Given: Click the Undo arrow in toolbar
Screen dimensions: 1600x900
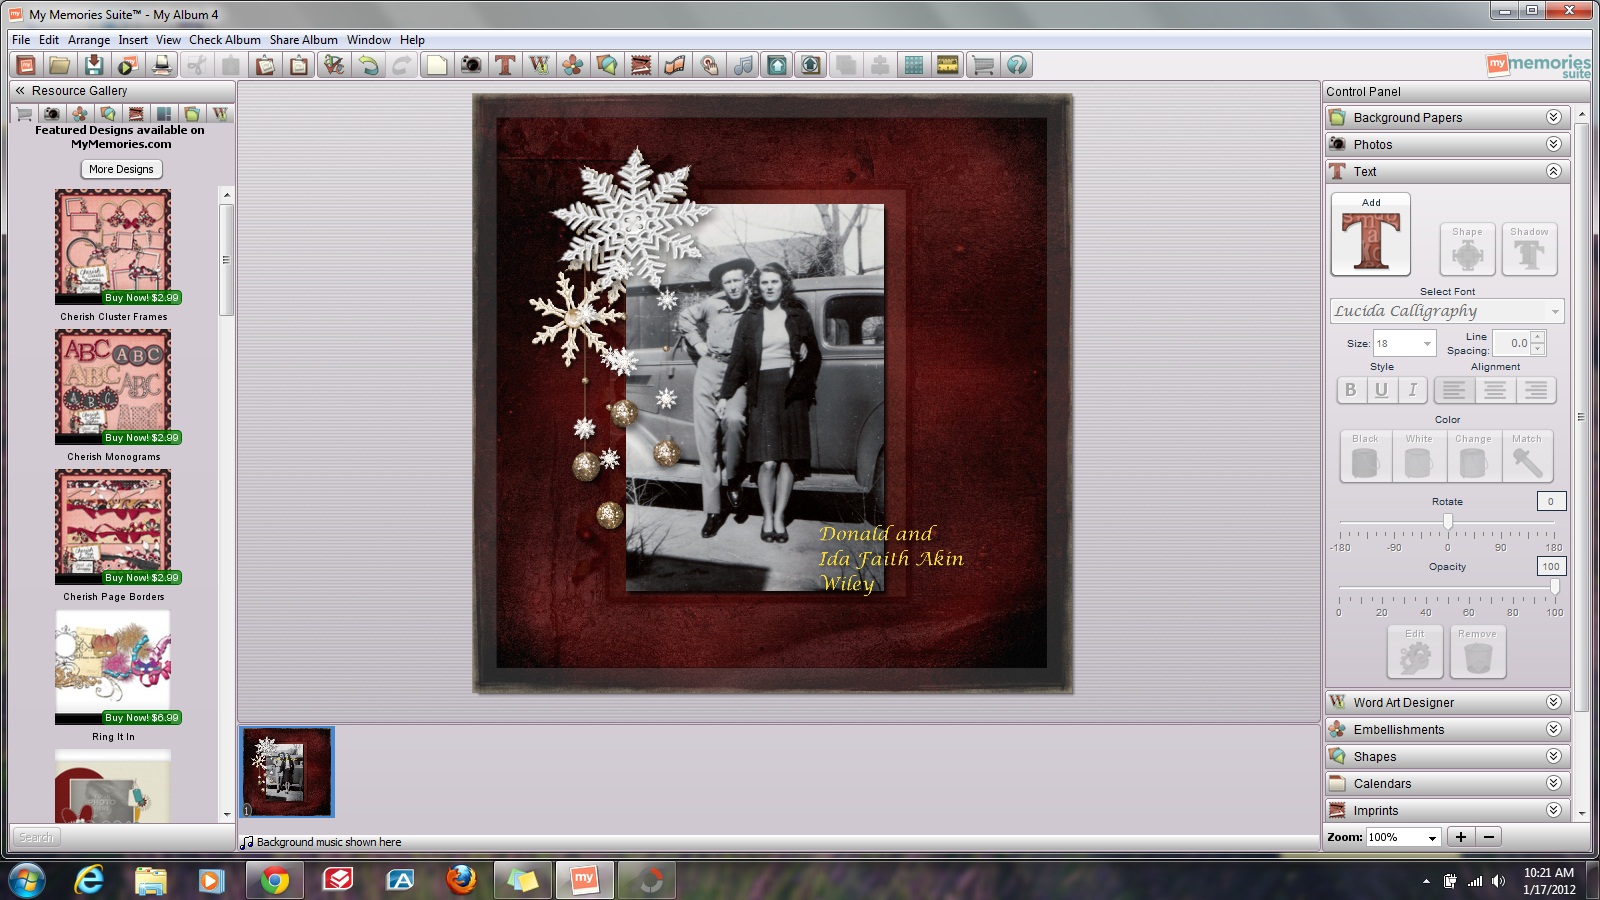Looking at the screenshot, I should coord(369,65).
